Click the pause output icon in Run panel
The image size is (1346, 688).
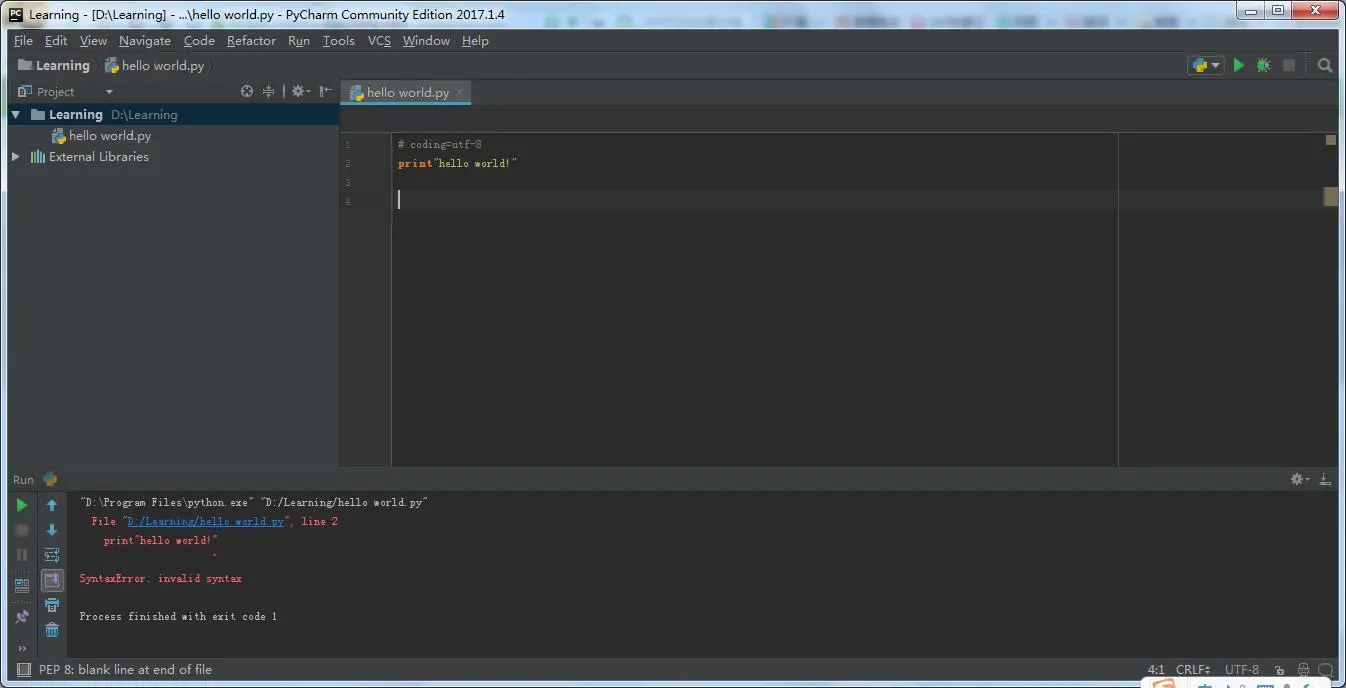(x=22, y=555)
